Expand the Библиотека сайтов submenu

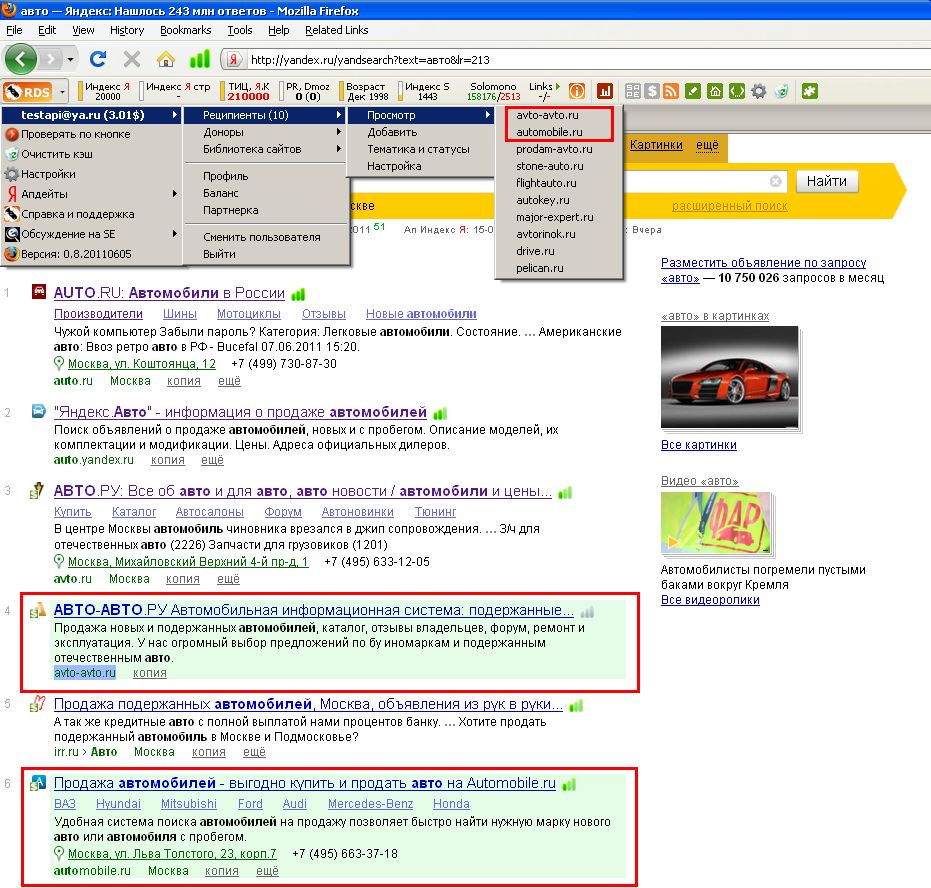pos(265,149)
